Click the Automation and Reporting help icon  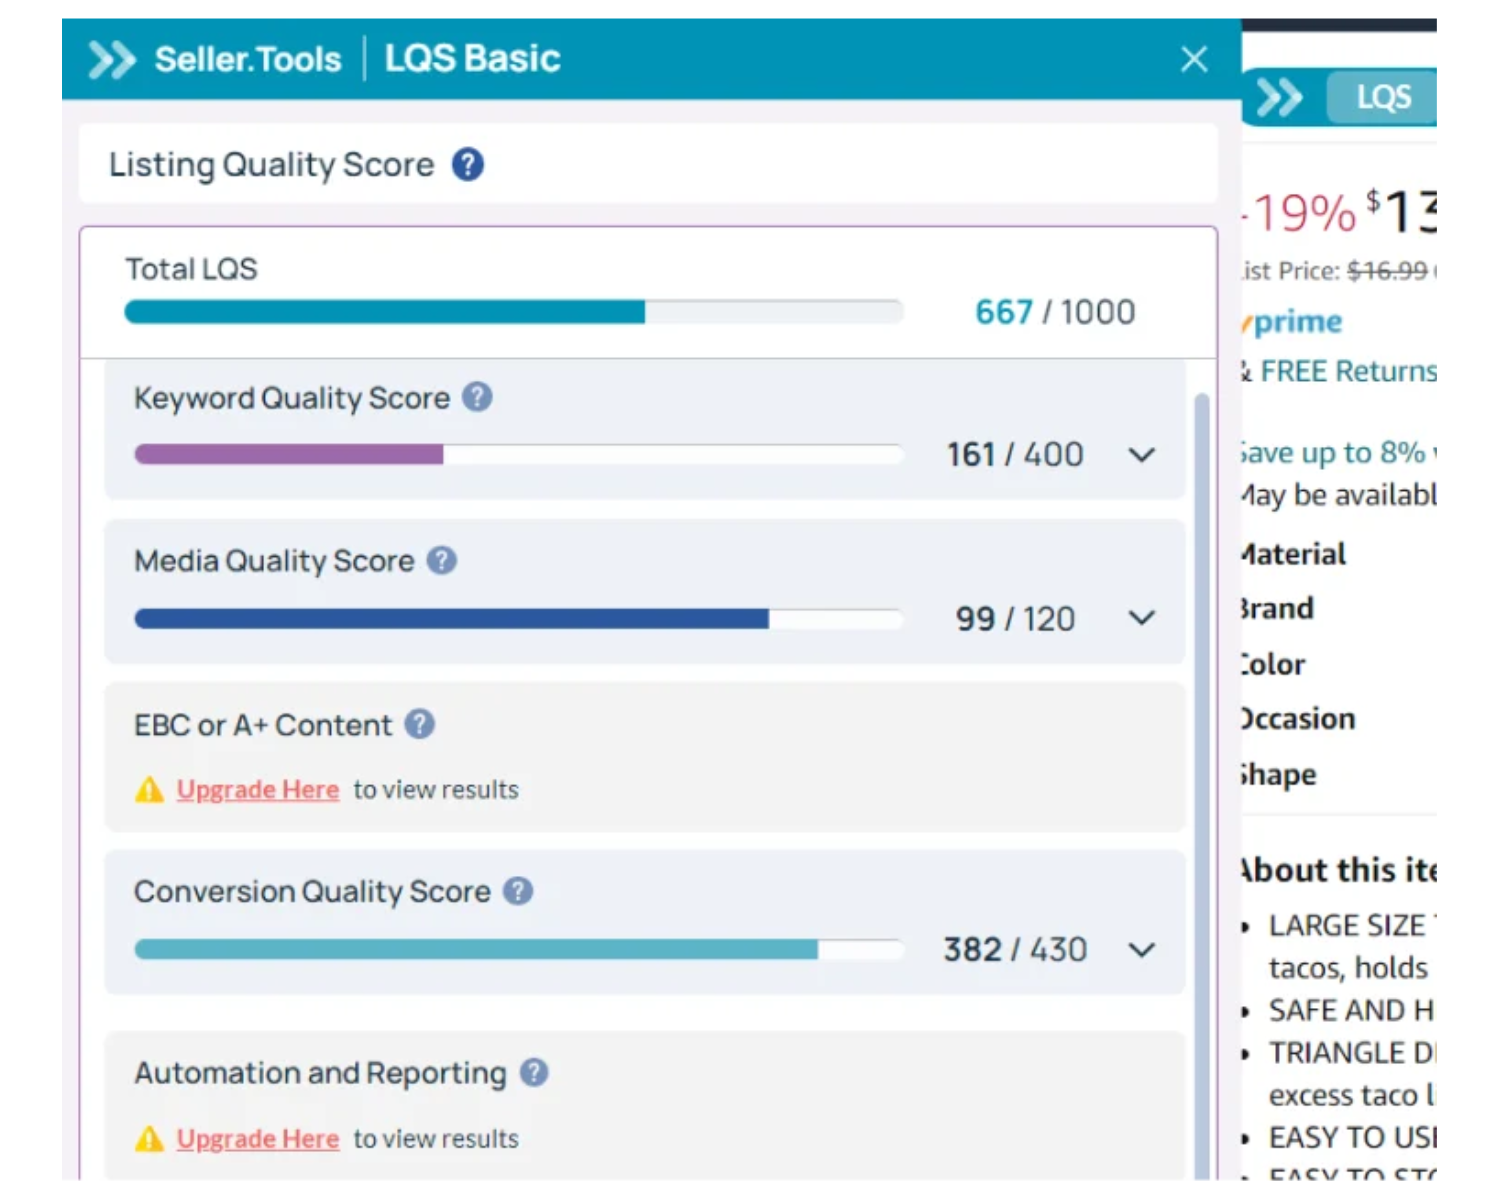pyautogui.click(x=535, y=1072)
